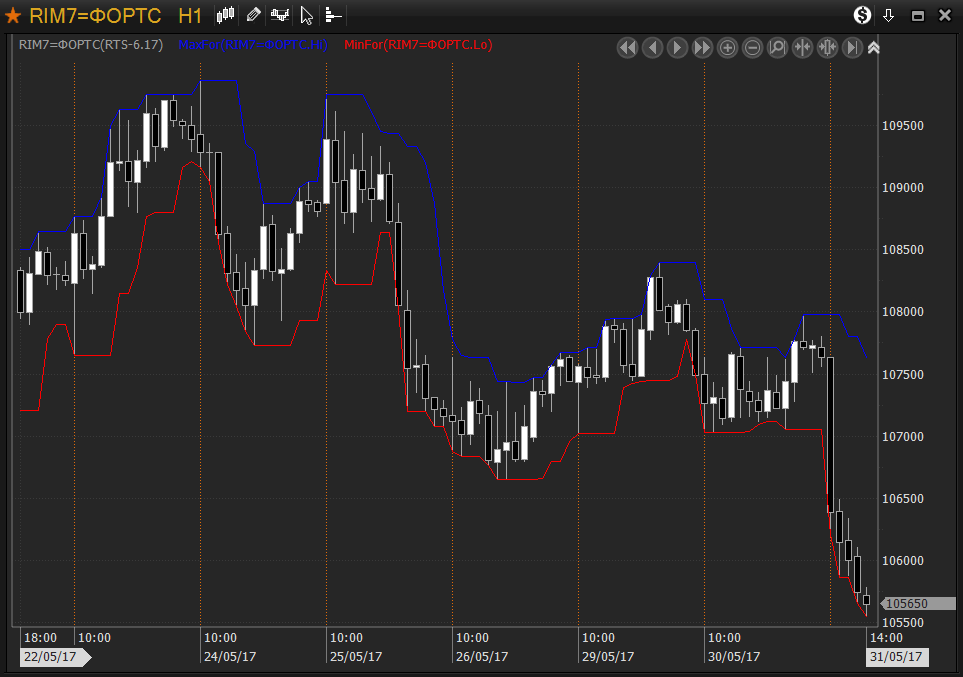Activate the cursor pointer tool
The height and width of the screenshot is (677, 963).
coord(307,15)
